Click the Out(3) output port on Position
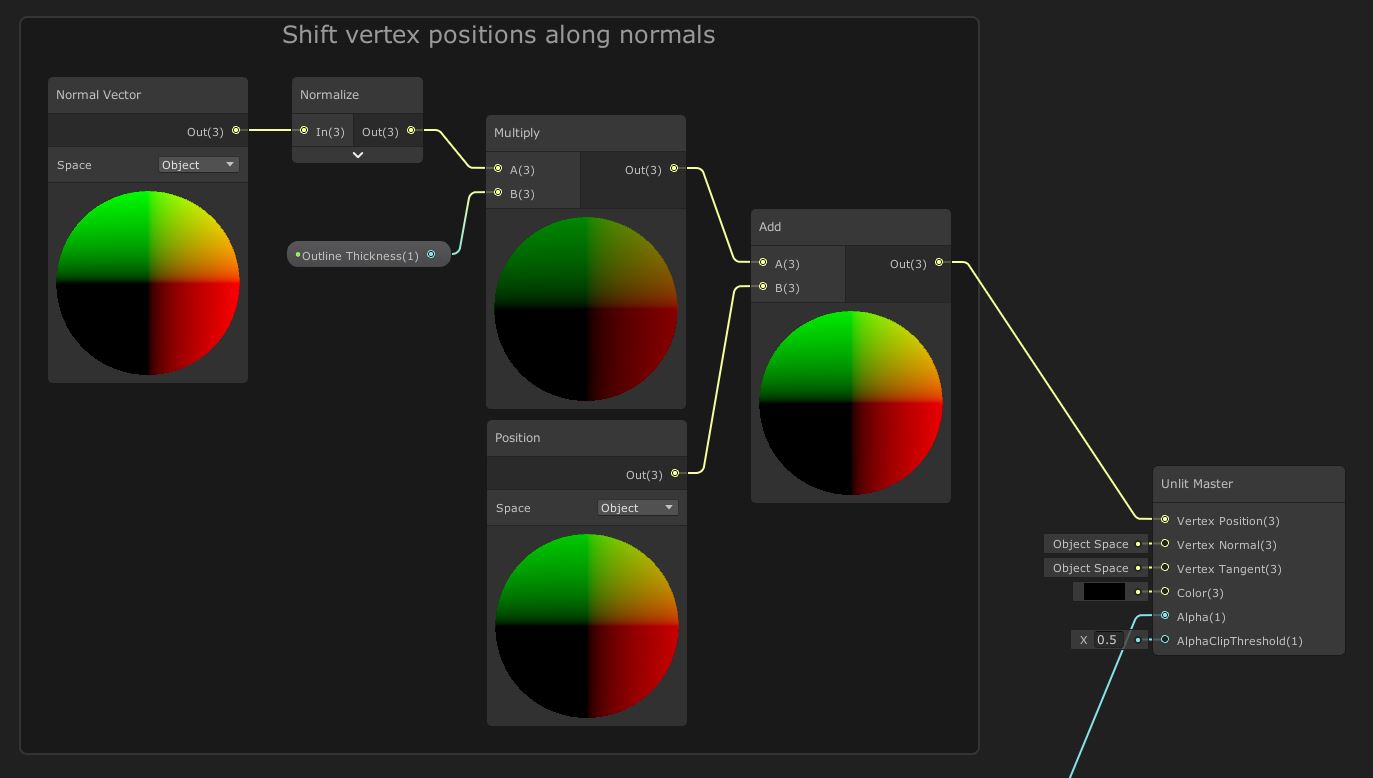 point(675,474)
